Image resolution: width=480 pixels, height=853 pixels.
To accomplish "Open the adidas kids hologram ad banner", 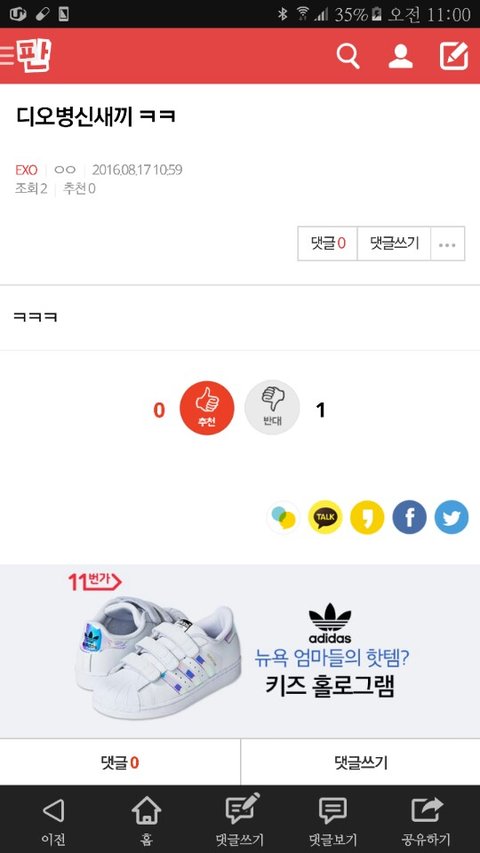I will 240,651.
